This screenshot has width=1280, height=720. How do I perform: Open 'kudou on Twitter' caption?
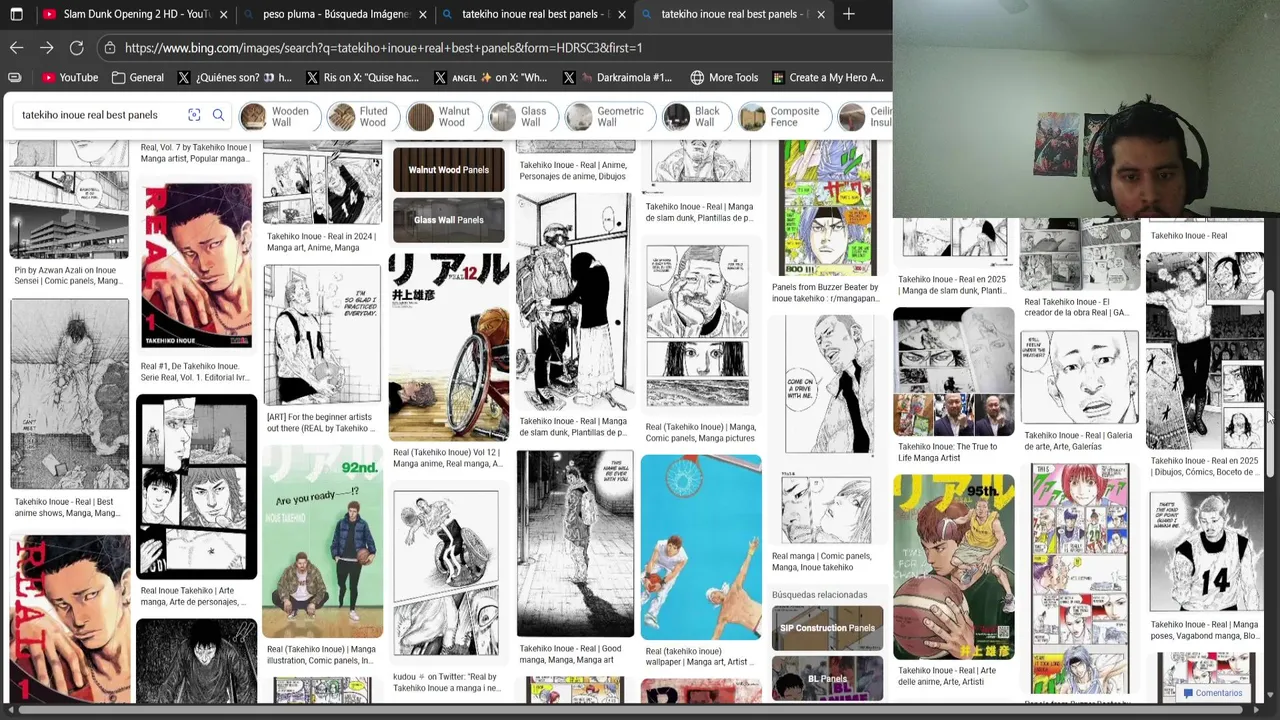(446, 682)
